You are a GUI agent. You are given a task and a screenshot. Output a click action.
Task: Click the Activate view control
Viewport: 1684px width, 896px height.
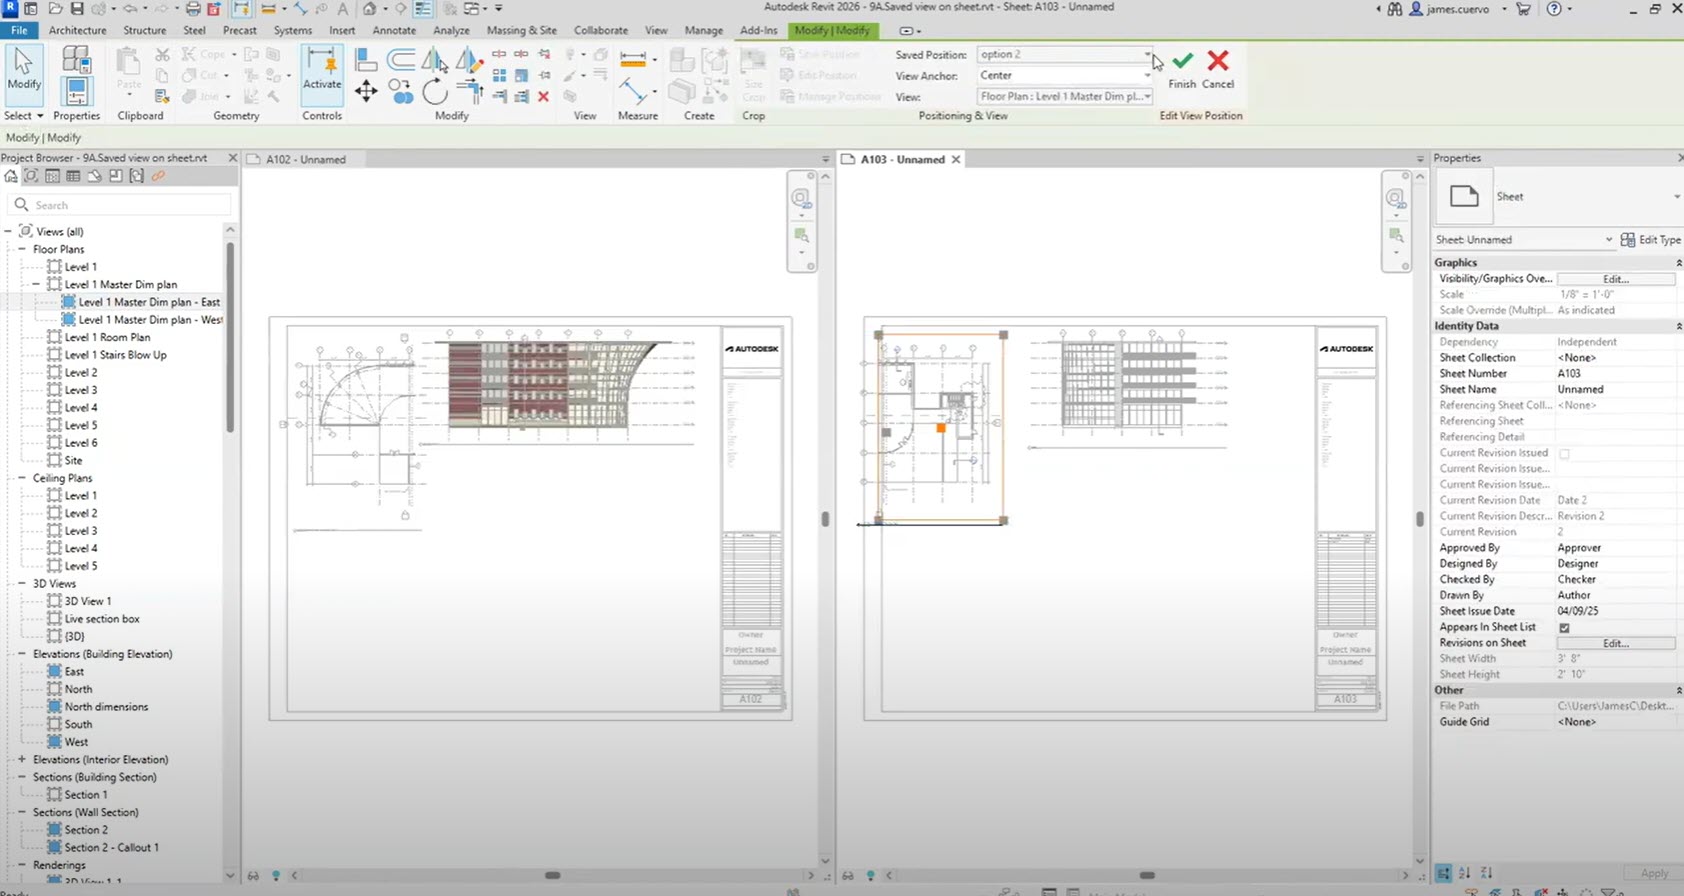pos(322,70)
